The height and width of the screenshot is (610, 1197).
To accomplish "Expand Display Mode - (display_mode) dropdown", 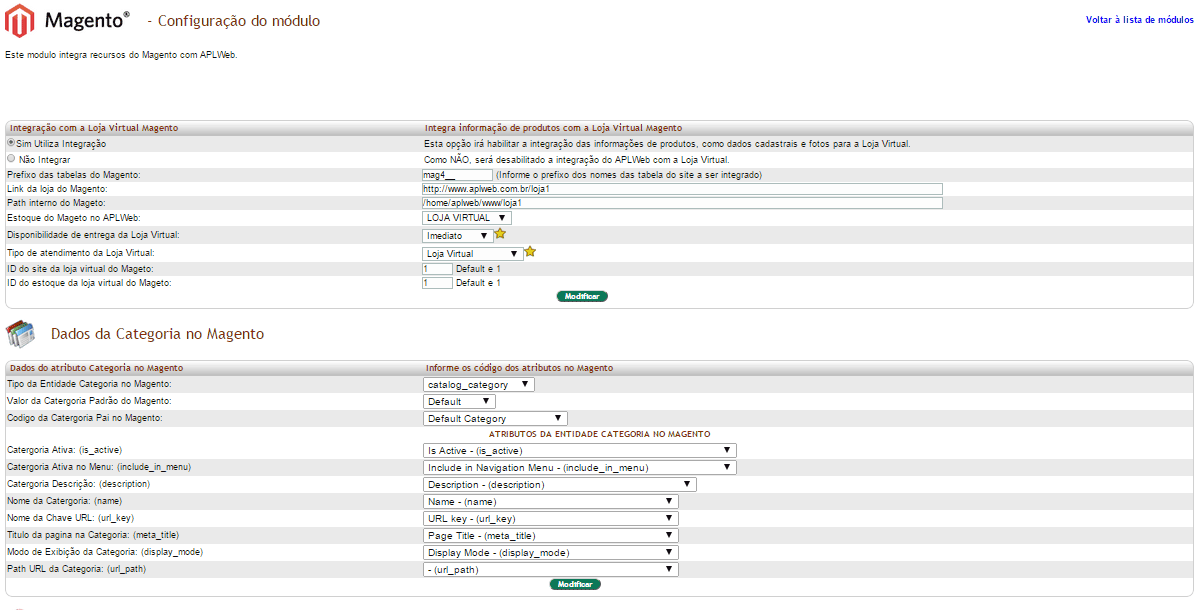I will [550, 552].
